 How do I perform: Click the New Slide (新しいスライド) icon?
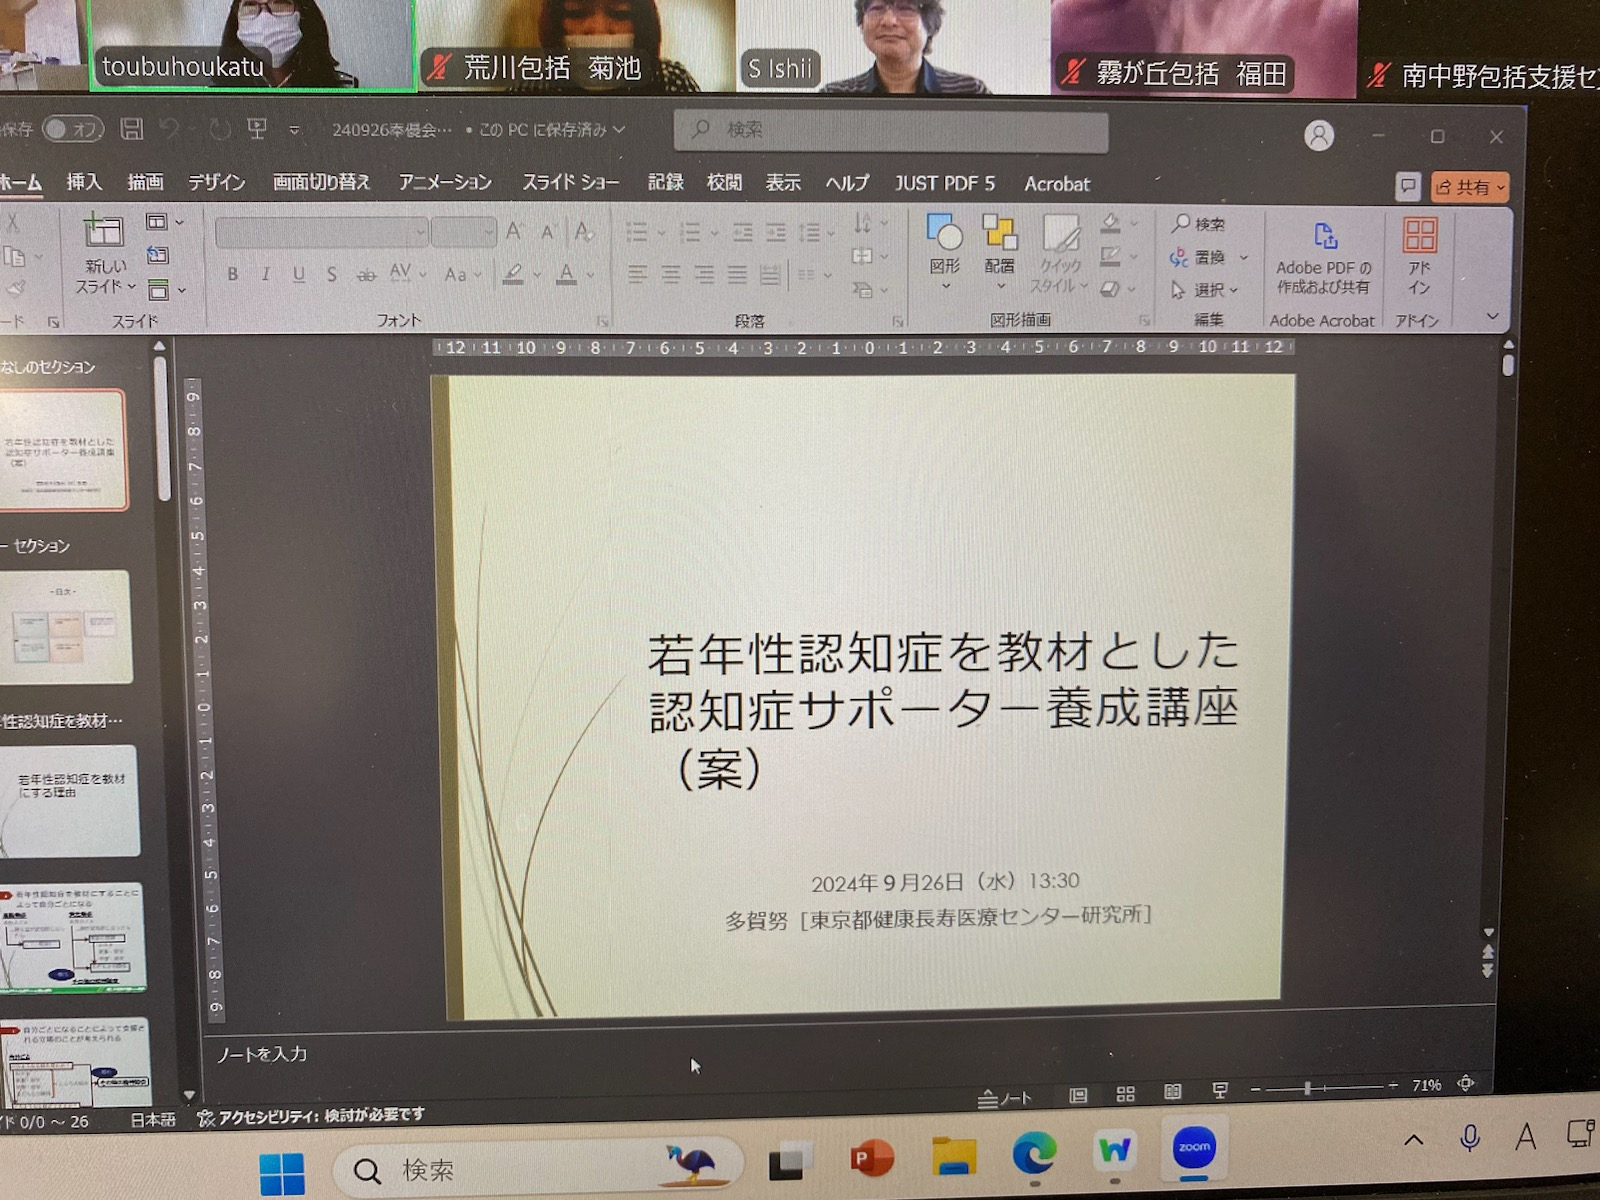point(103,233)
